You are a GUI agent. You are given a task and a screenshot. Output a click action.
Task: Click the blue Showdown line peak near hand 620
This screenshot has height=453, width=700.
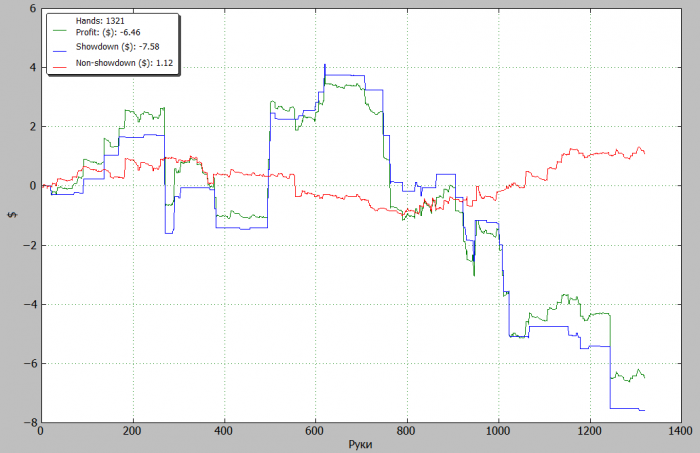pos(325,65)
